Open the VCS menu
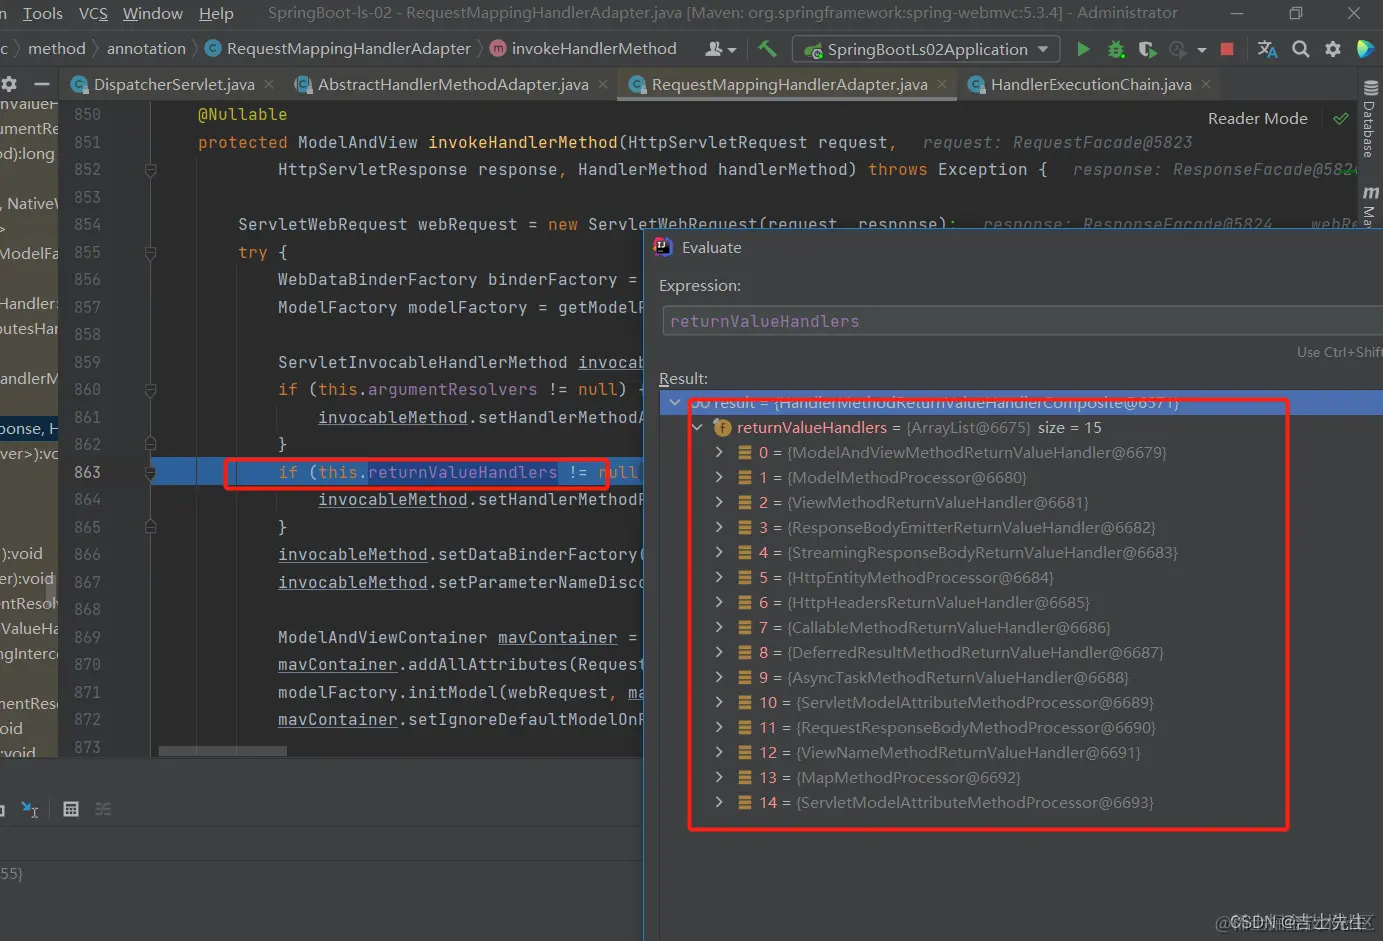This screenshot has height=941, width=1383. pos(93,13)
